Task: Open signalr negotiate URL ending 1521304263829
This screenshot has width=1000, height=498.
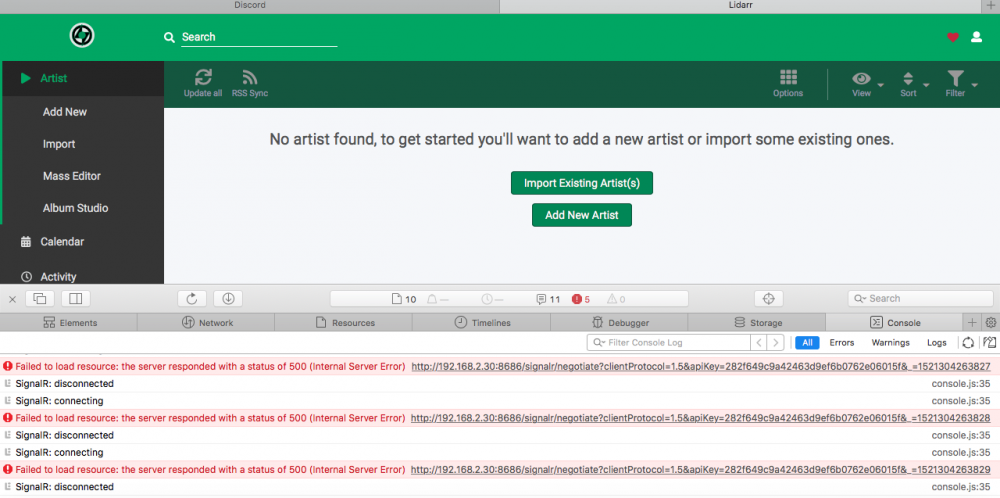Action: click(x=701, y=470)
